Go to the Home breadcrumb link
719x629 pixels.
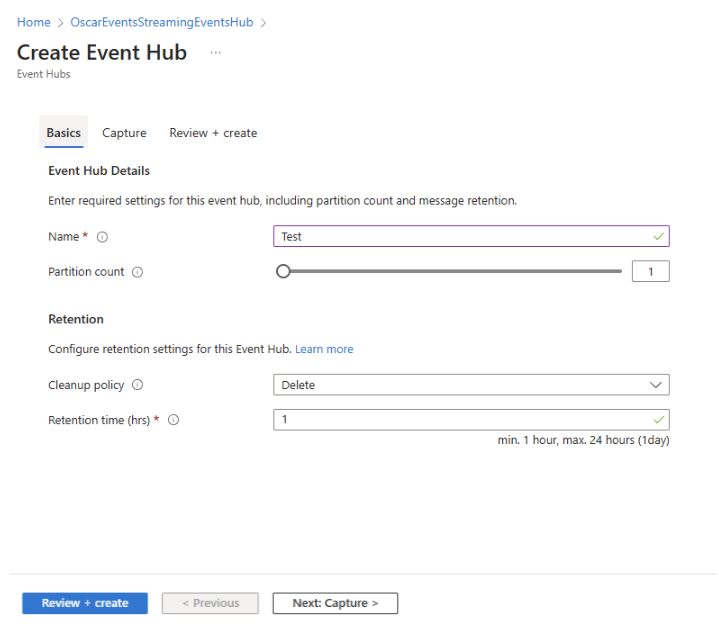point(33,22)
